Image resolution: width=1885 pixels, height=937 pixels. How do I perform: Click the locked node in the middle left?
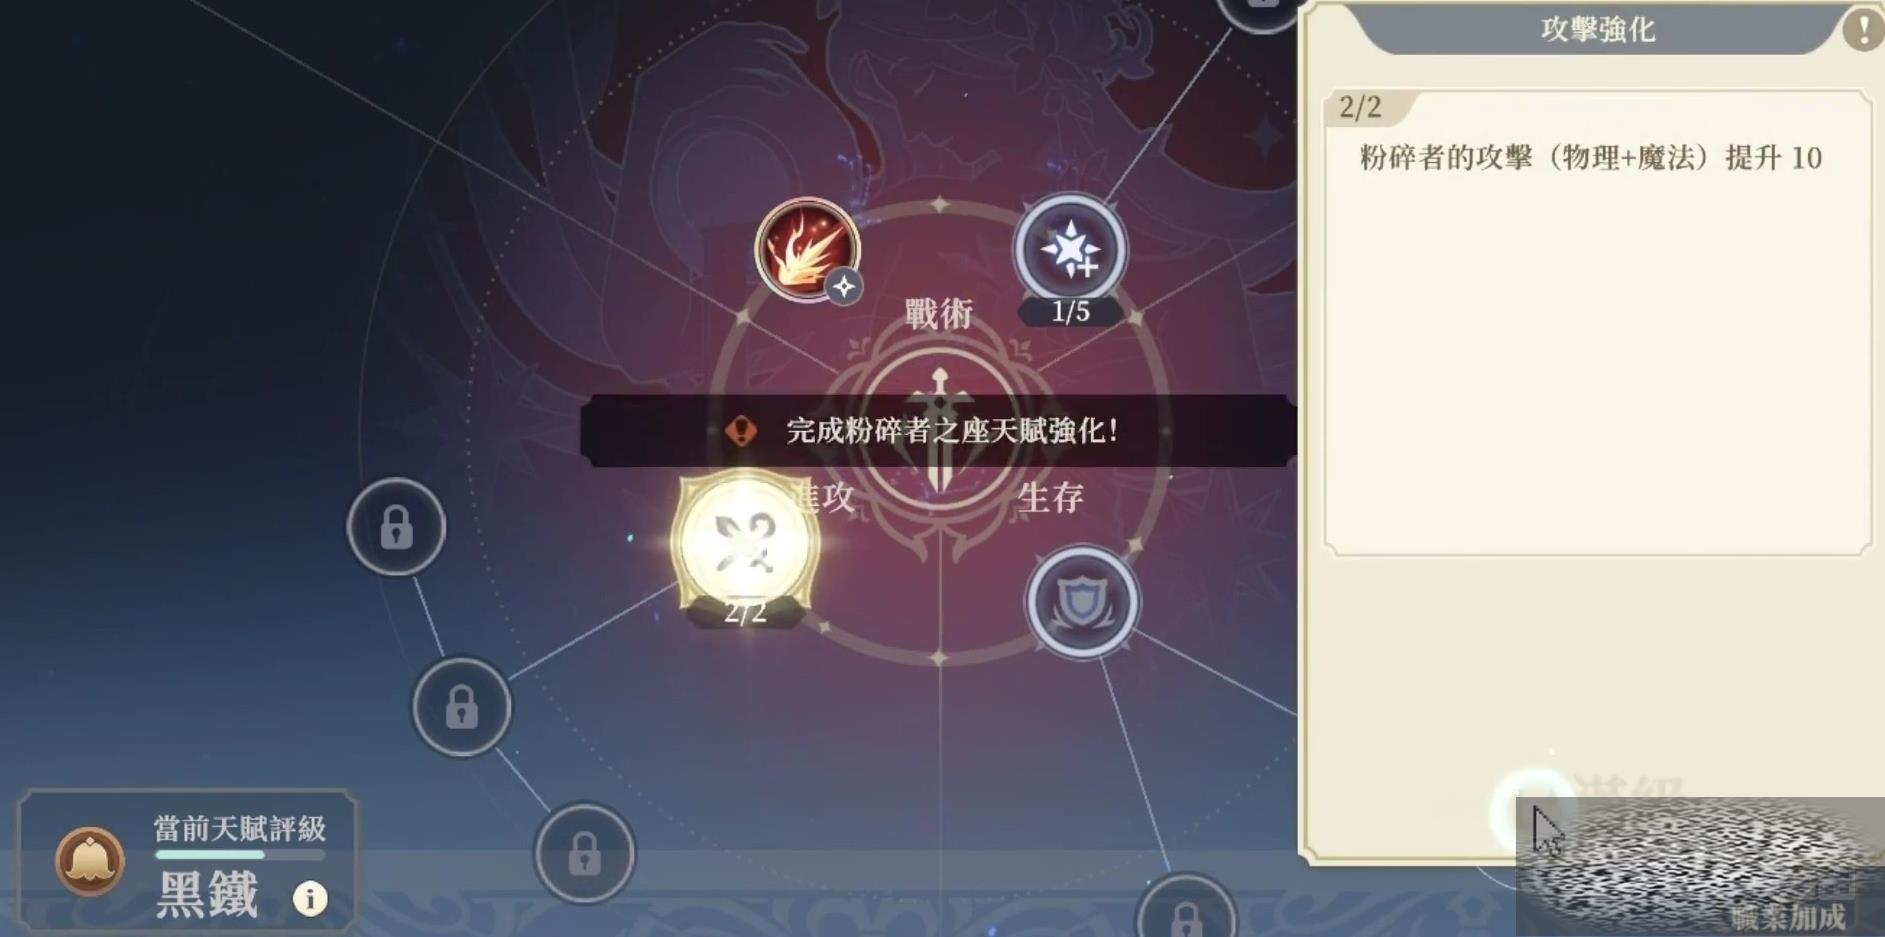tap(462, 707)
